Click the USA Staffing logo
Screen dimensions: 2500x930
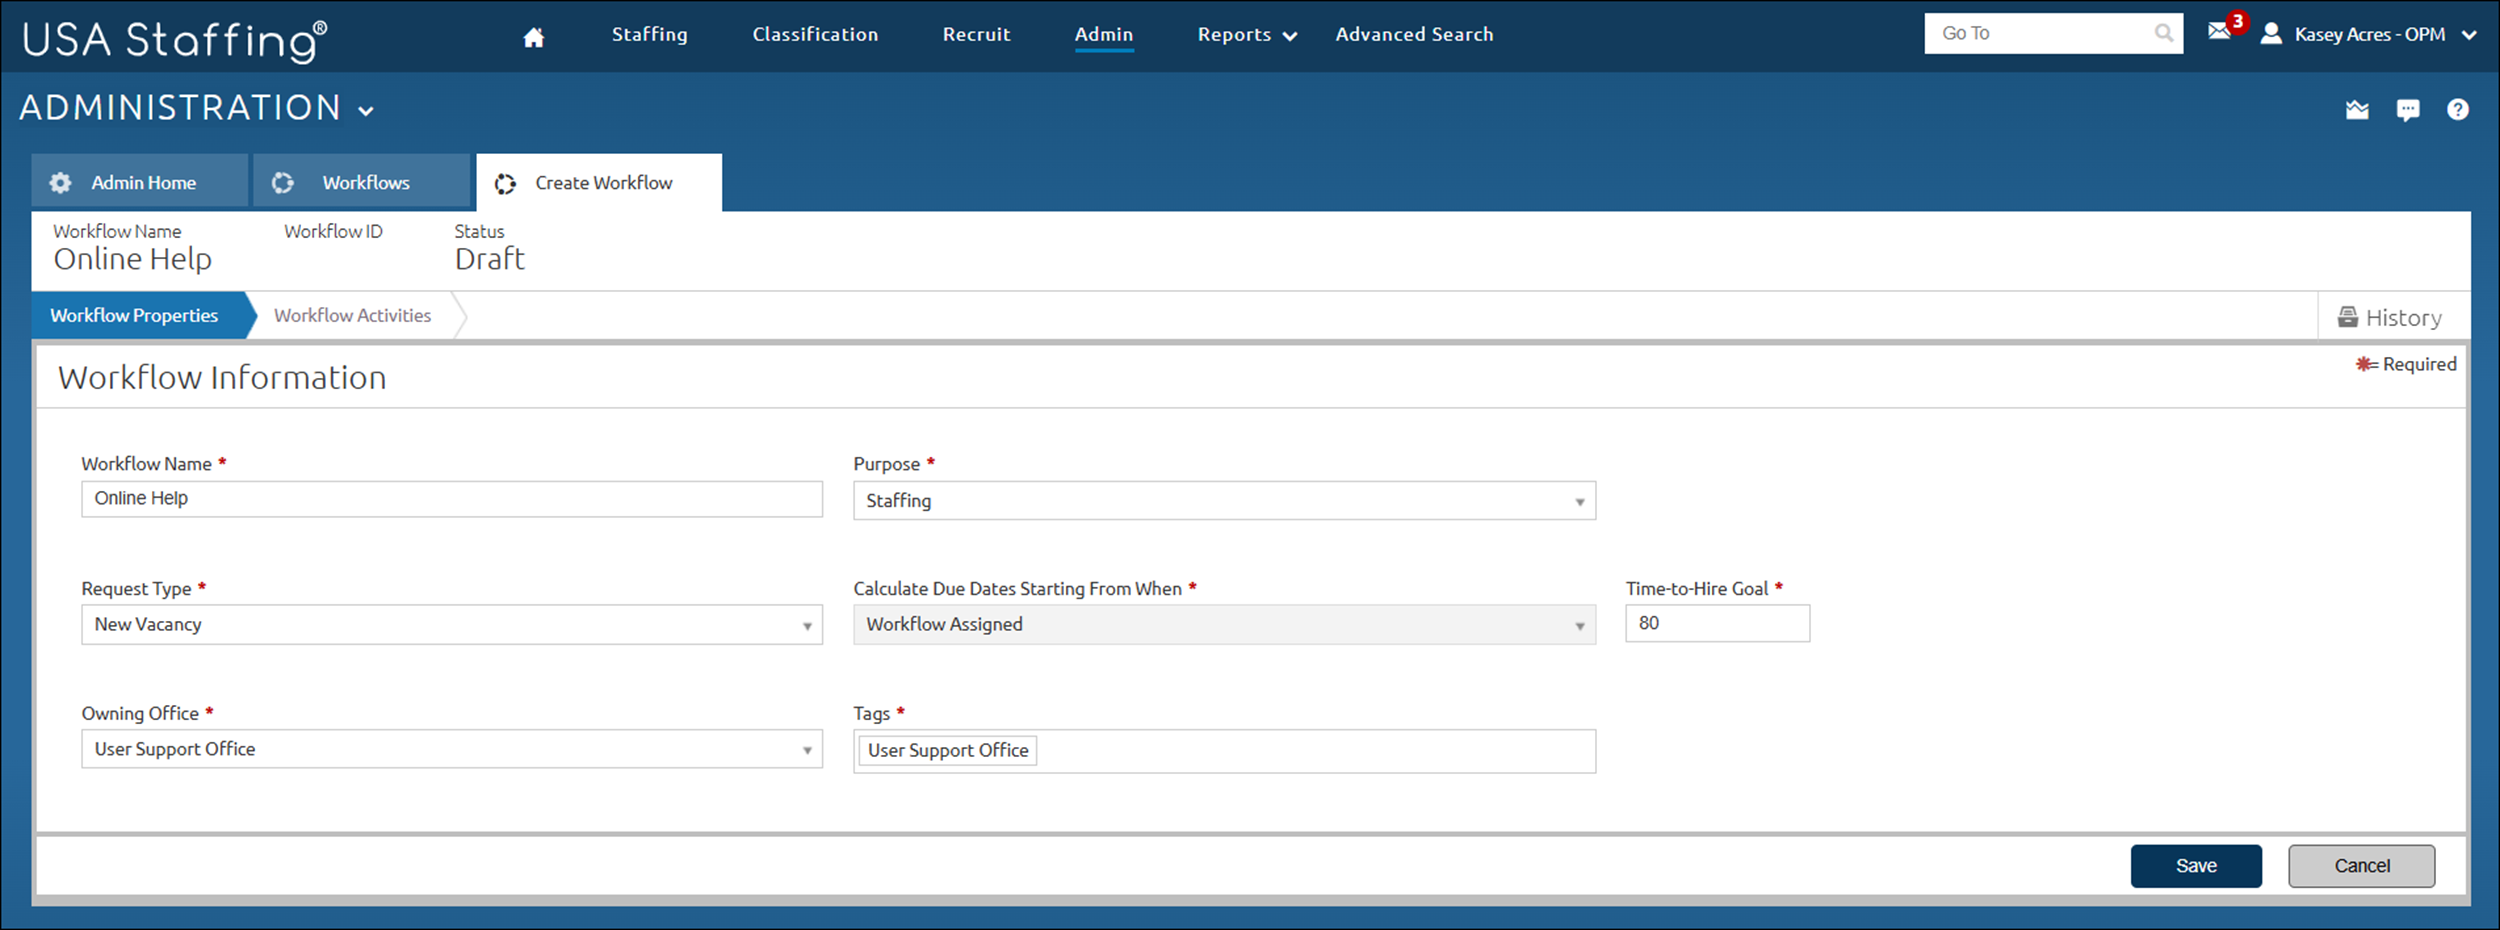point(174,40)
